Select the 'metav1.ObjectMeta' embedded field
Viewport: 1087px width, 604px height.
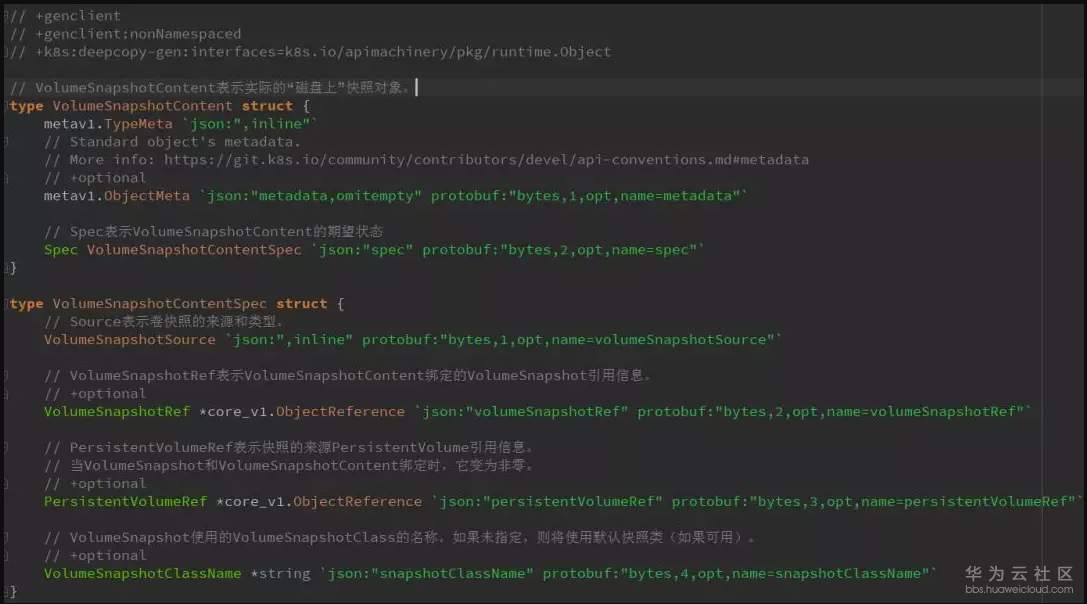click(116, 196)
